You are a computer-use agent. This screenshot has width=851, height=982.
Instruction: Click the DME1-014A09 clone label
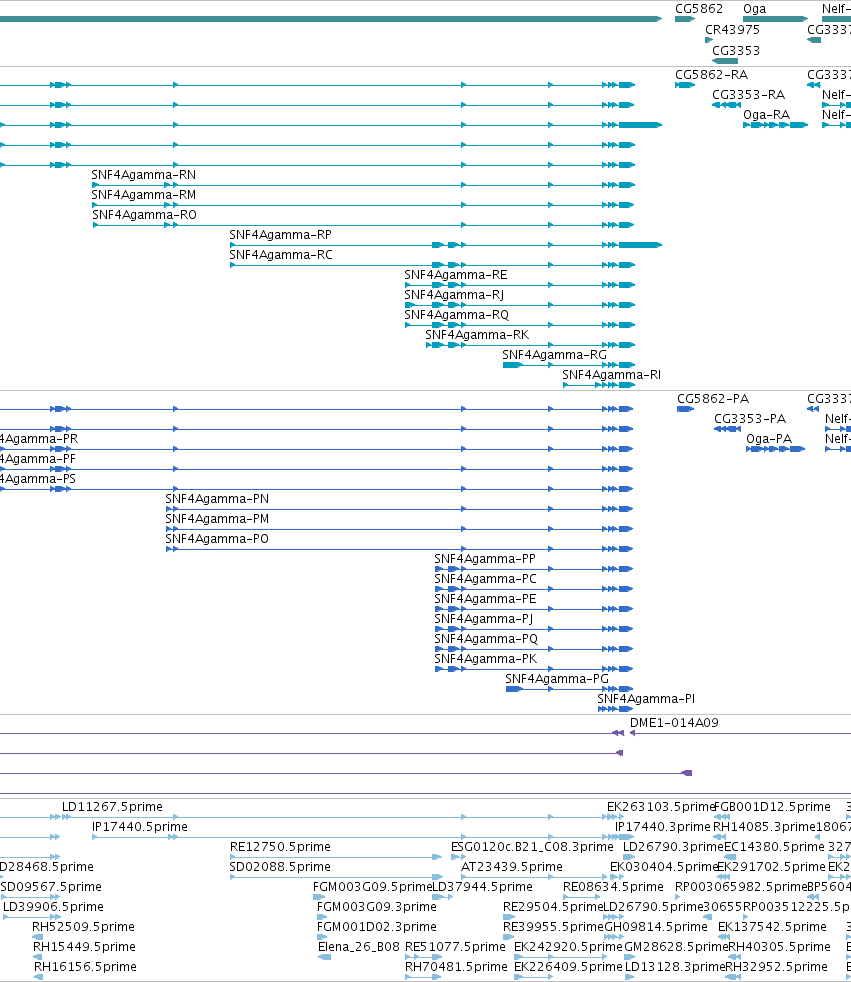click(674, 723)
